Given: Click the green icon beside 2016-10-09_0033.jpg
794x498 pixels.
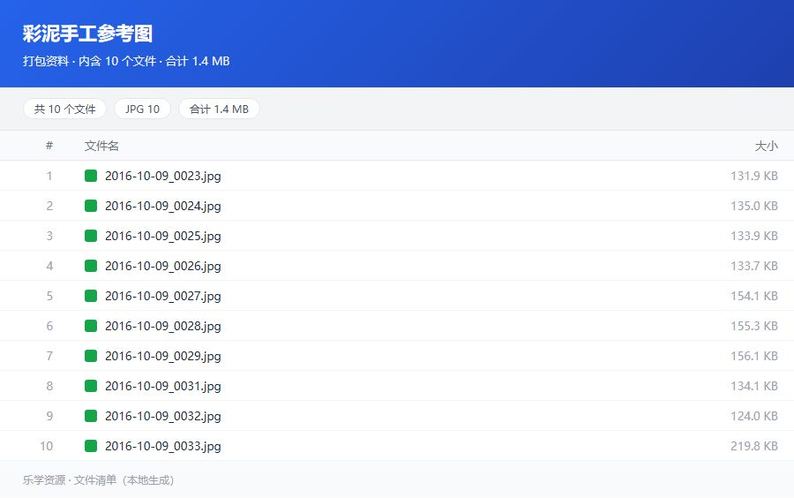Looking at the screenshot, I should [x=91, y=446].
